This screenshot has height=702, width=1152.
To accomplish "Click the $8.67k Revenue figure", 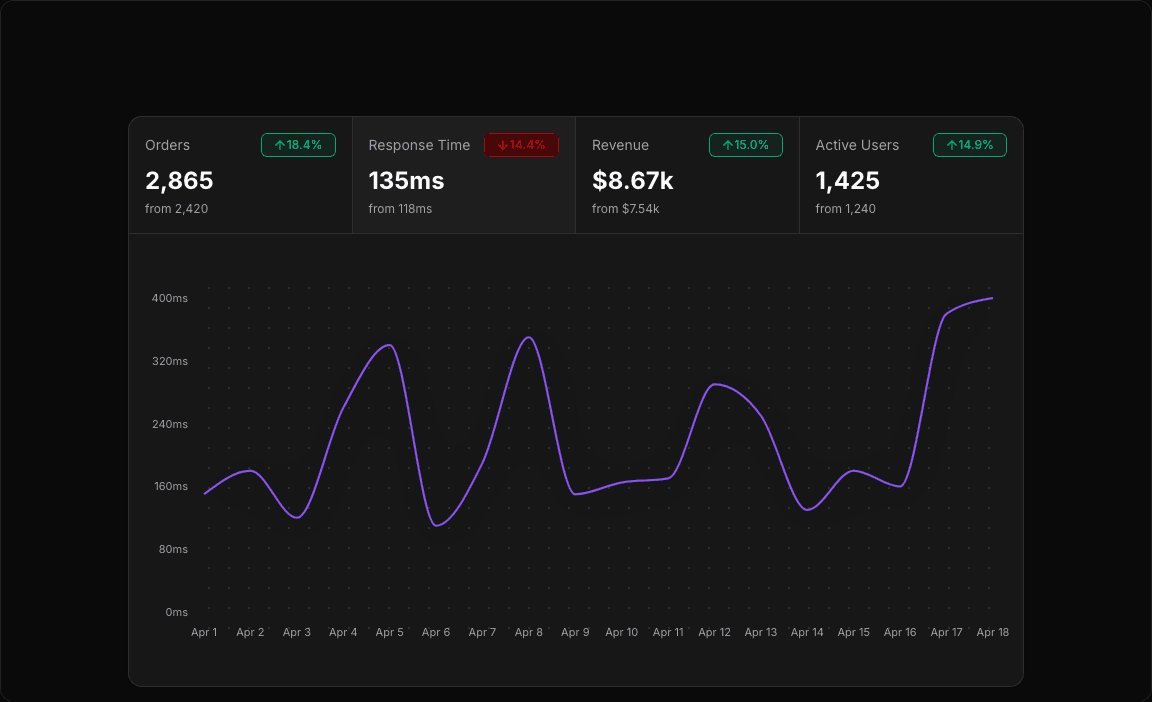I will point(632,181).
